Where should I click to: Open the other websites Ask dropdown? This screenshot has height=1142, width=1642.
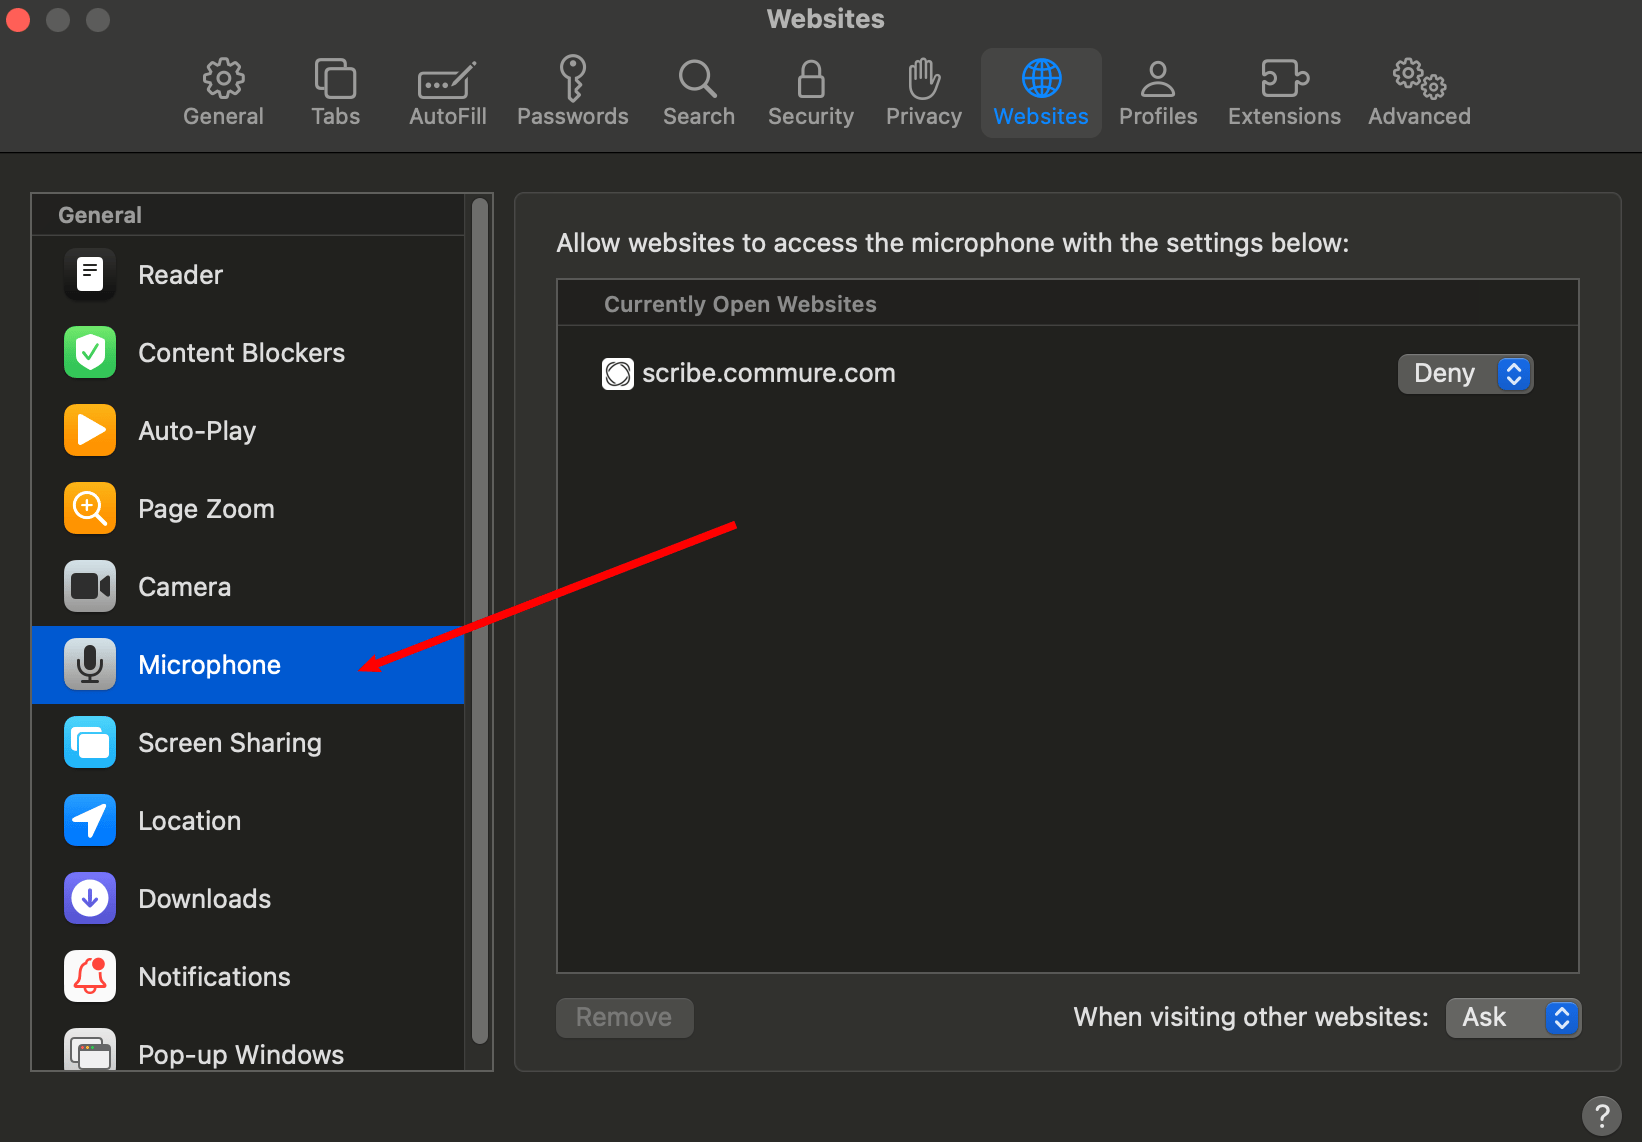(1513, 1018)
